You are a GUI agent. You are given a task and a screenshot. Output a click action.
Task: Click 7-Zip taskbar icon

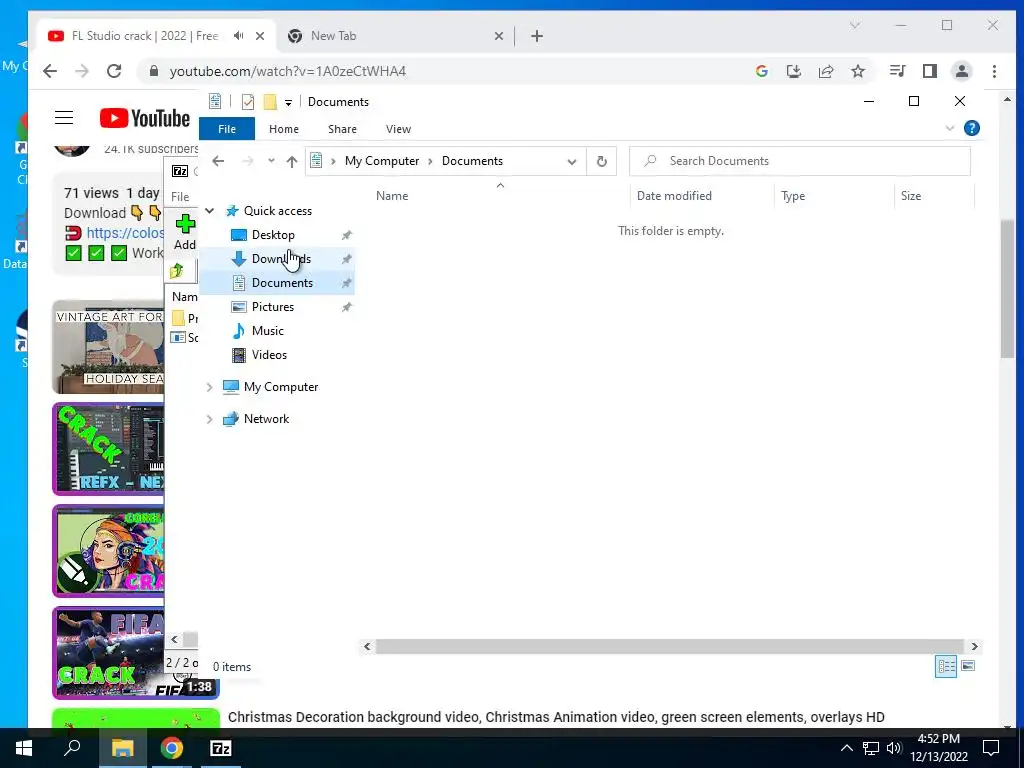[x=221, y=748]
